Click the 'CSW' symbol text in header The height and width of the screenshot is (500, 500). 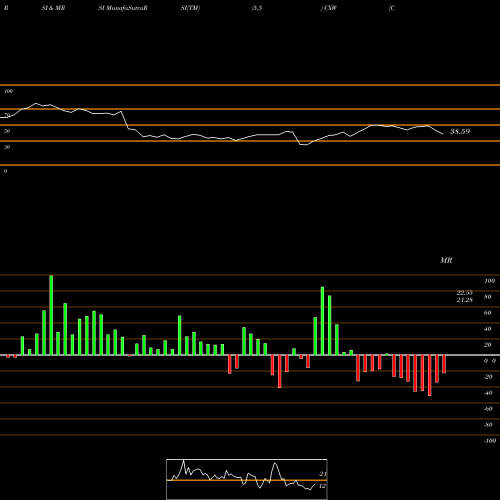(330, 8)
